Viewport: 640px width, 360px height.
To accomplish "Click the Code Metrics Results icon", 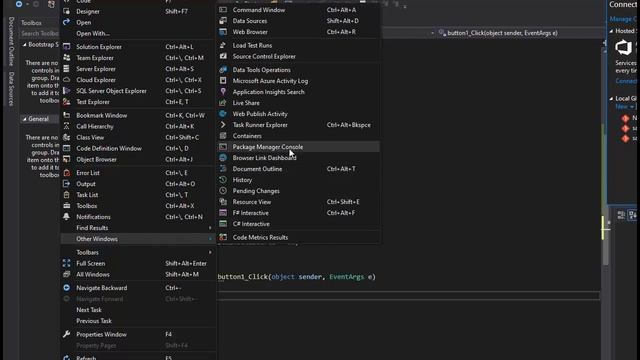I will [x=223, y=237].
